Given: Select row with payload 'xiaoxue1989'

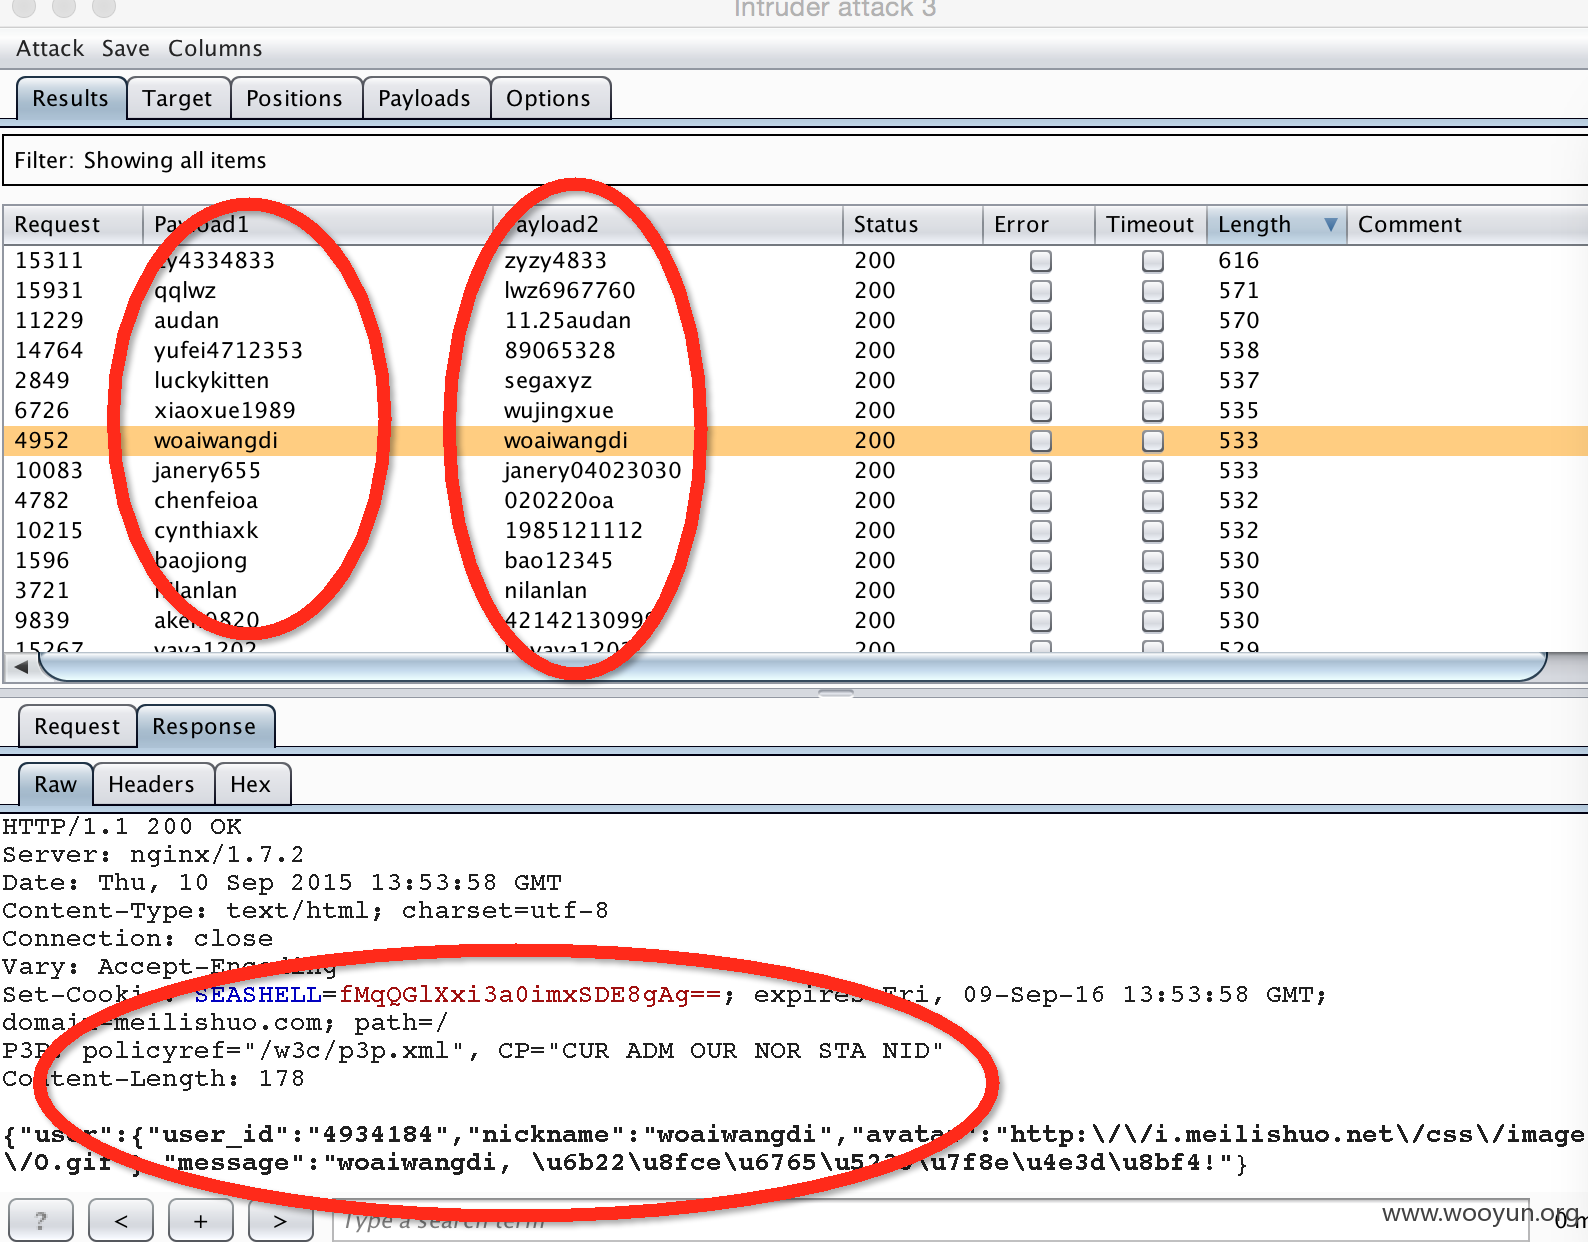Looking at the screenshot, I should click(x=795, y=410).
